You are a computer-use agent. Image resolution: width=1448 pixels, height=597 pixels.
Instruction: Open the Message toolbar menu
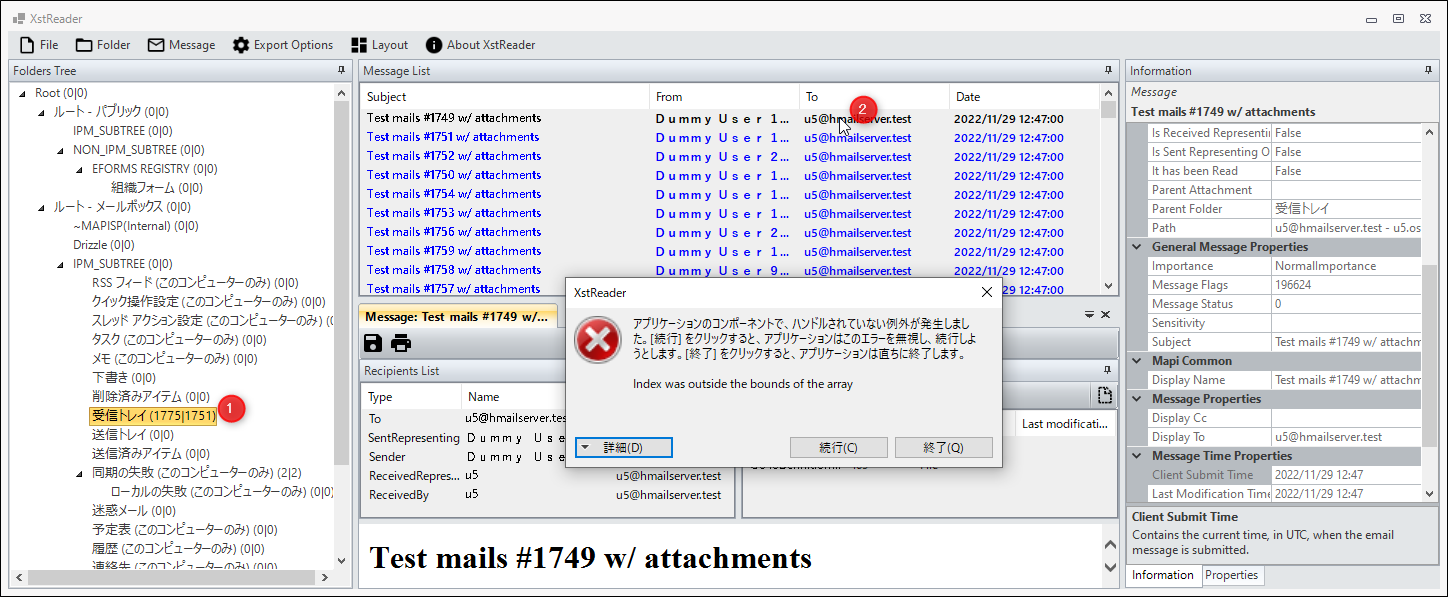181,45
